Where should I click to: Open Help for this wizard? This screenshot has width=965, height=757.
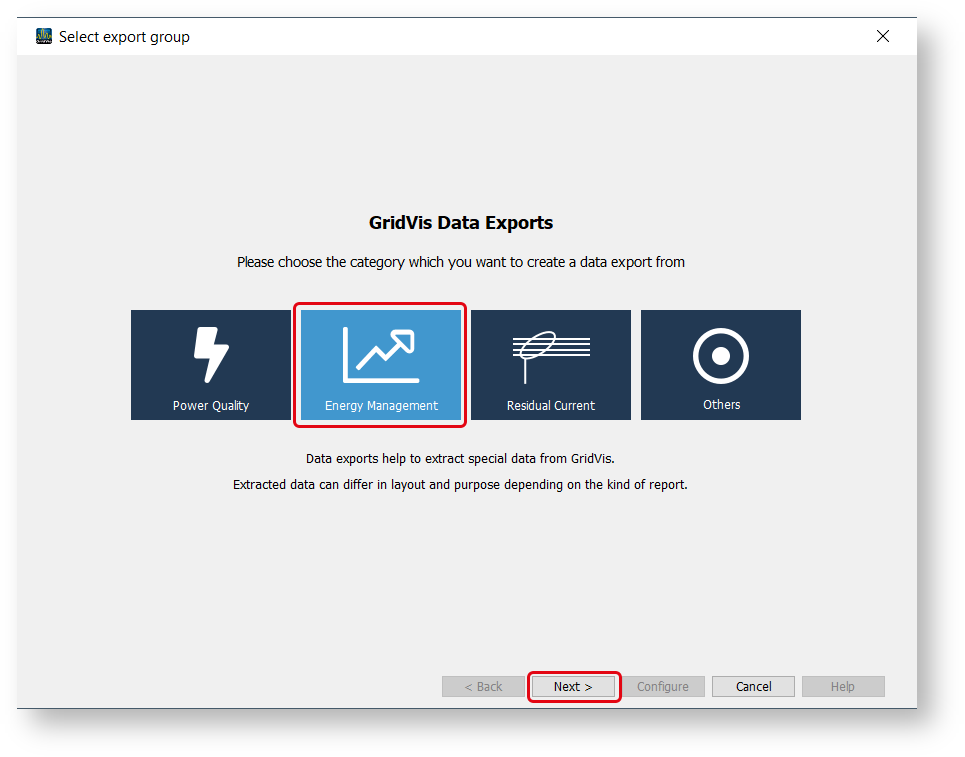[x=843, y=687]
